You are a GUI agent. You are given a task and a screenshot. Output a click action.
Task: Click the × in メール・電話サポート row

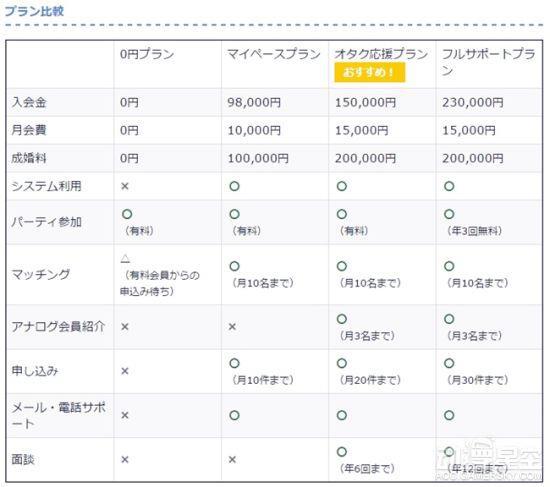[x=125, y=415]
